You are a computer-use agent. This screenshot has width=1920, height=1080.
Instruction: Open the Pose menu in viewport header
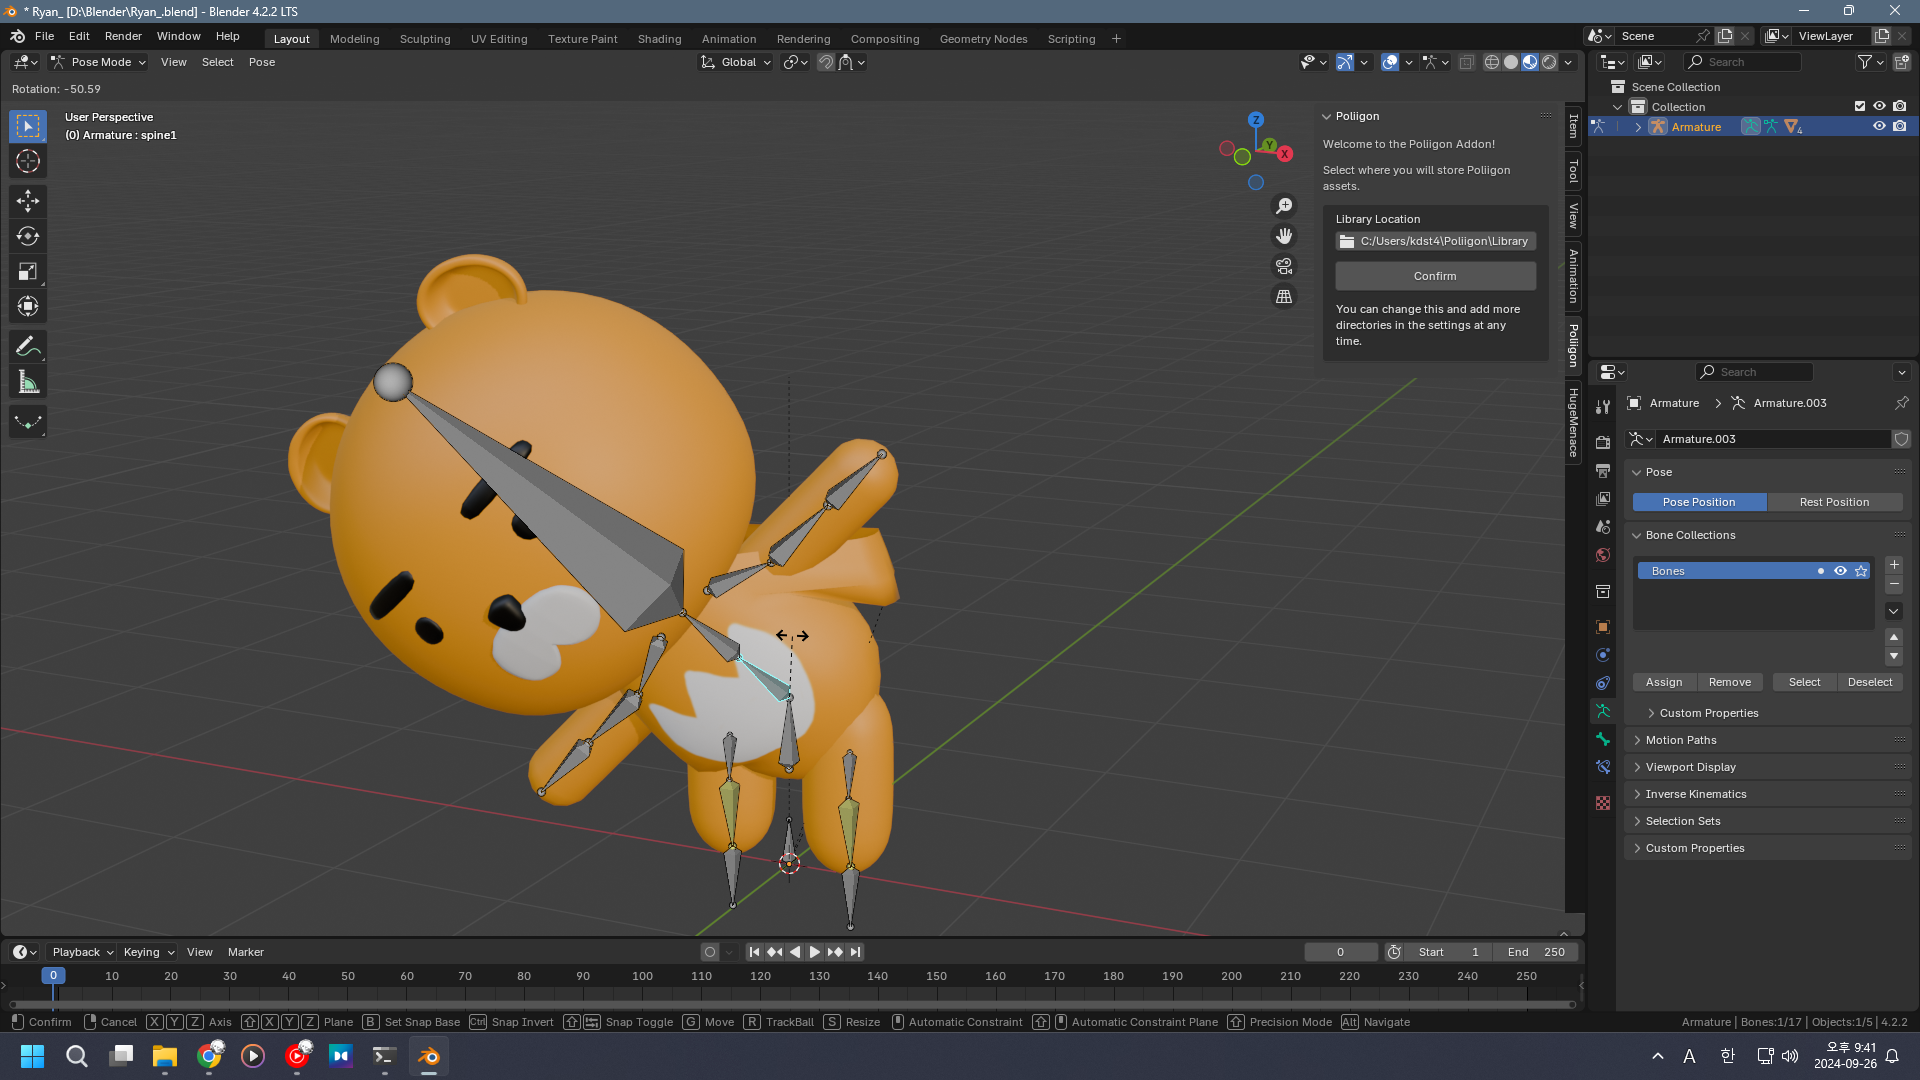tap(262, 62)
